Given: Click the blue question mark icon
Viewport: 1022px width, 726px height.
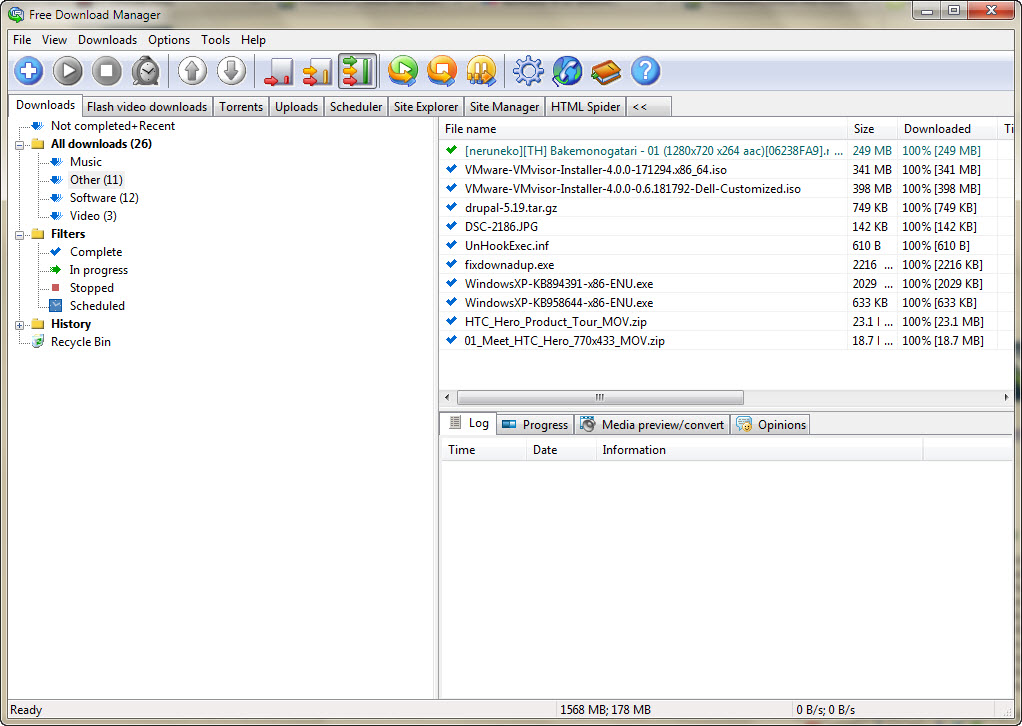Looking at the screenshot, I should click(x=645, y=70).
